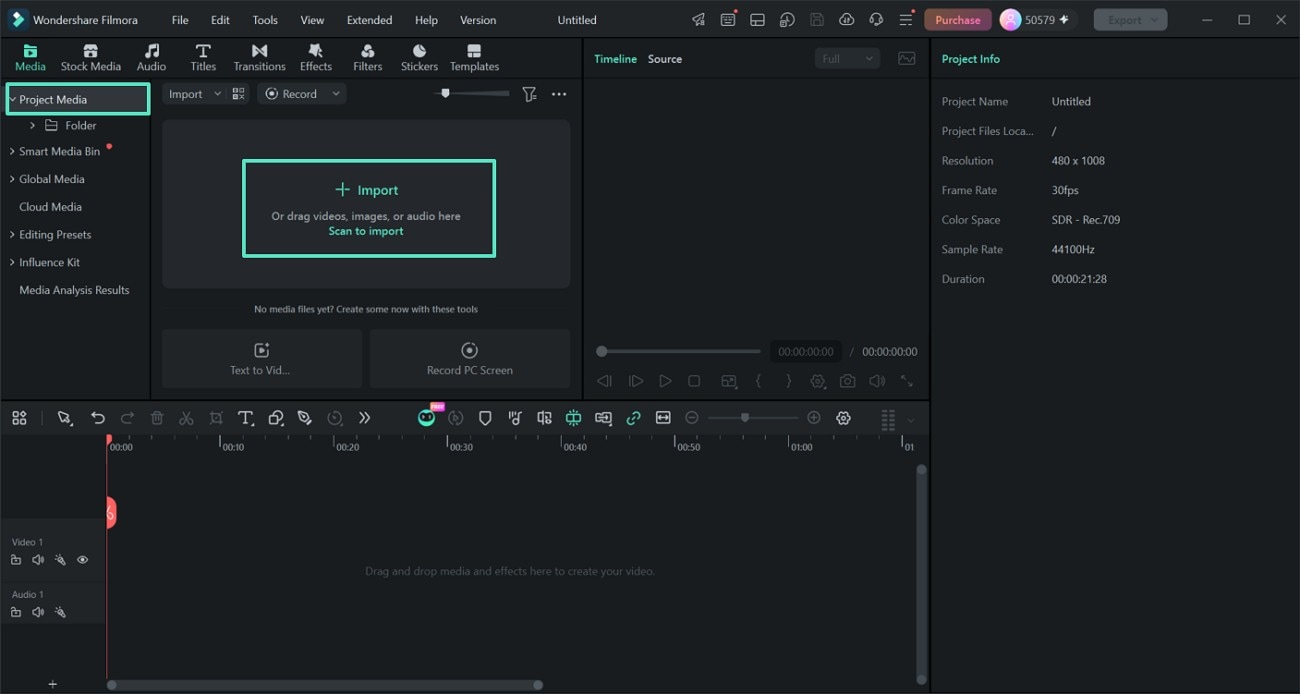This screenshot has width=1300, height=694.
Task: Open the media filter funnel icon
Action: [529, 94]
